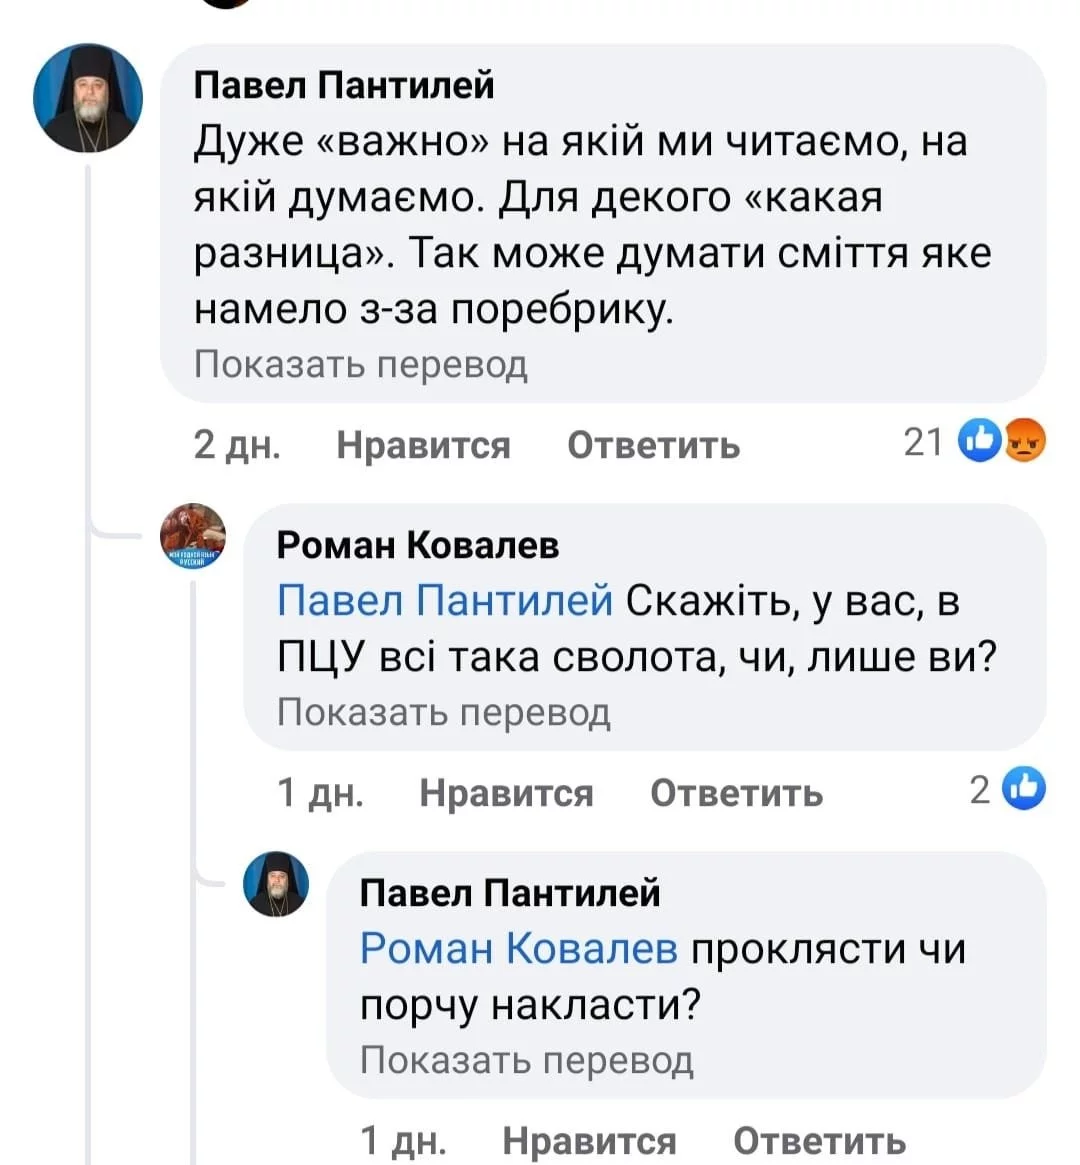Open the Роман Ковалев mention in last reply
The image size is (1080, 1165).
[518, 948]
